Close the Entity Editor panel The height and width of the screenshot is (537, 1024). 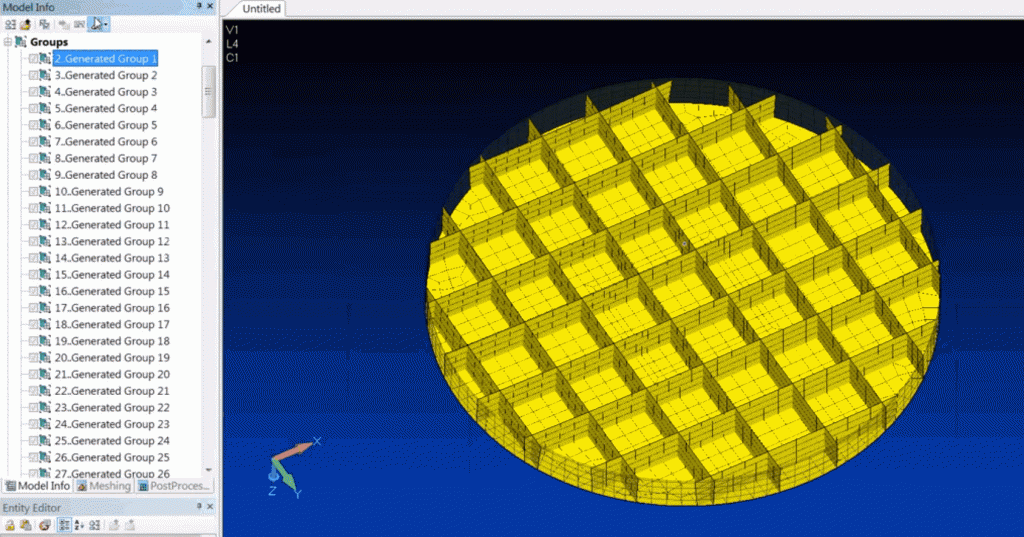tap(210, 506)
